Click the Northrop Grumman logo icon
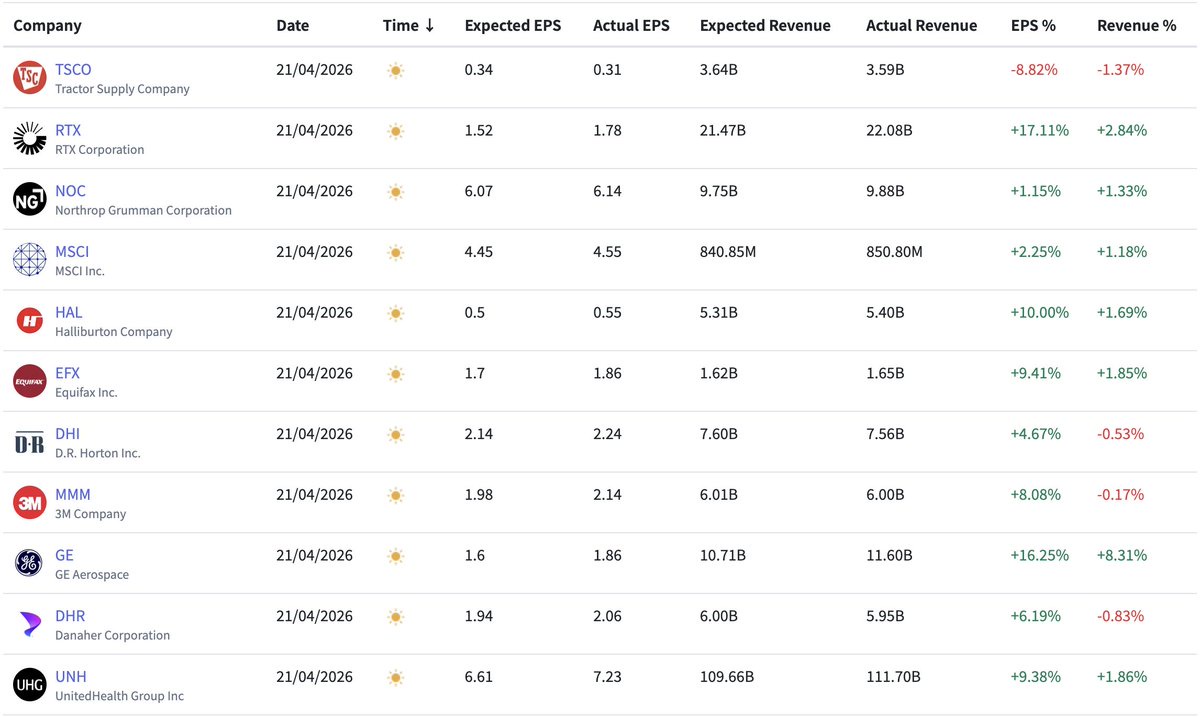This screenshot has height=717, width=1200. [30, 200]
